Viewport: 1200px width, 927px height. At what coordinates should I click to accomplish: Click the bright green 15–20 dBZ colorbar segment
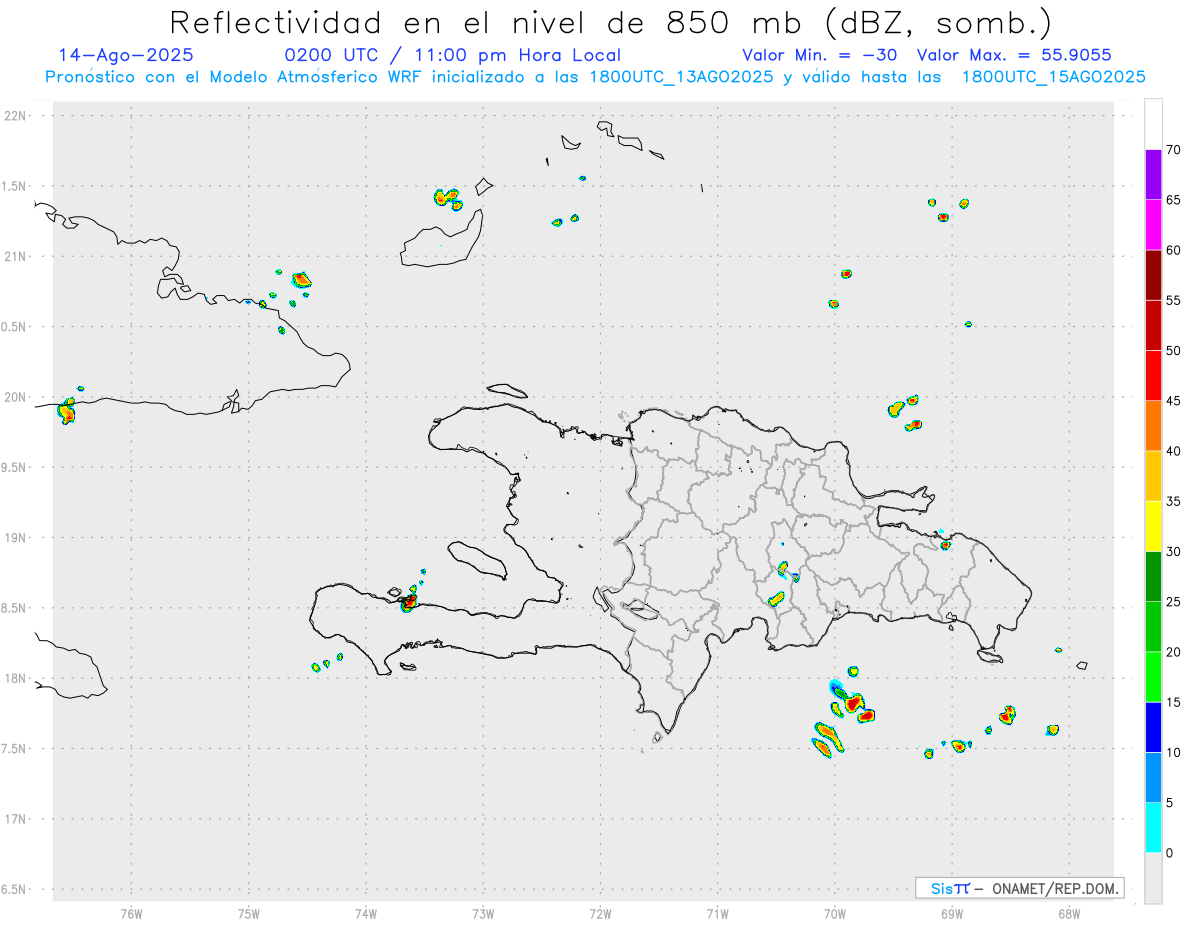point(1153,677)
